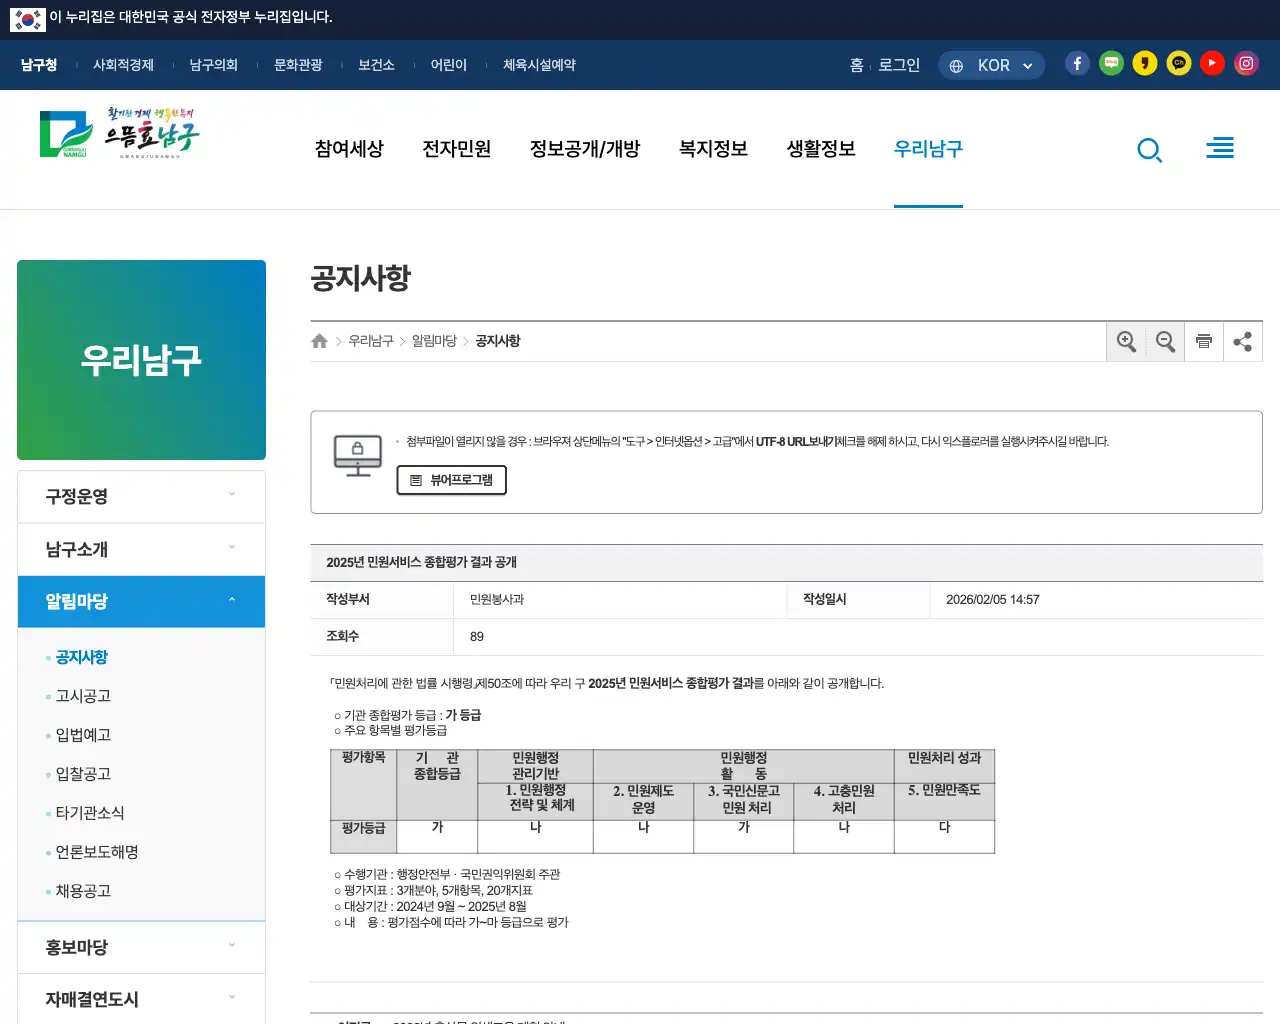The image size is (1280, 1024).
Task: Zoom in on the notice text
Action: [1126, 341]
